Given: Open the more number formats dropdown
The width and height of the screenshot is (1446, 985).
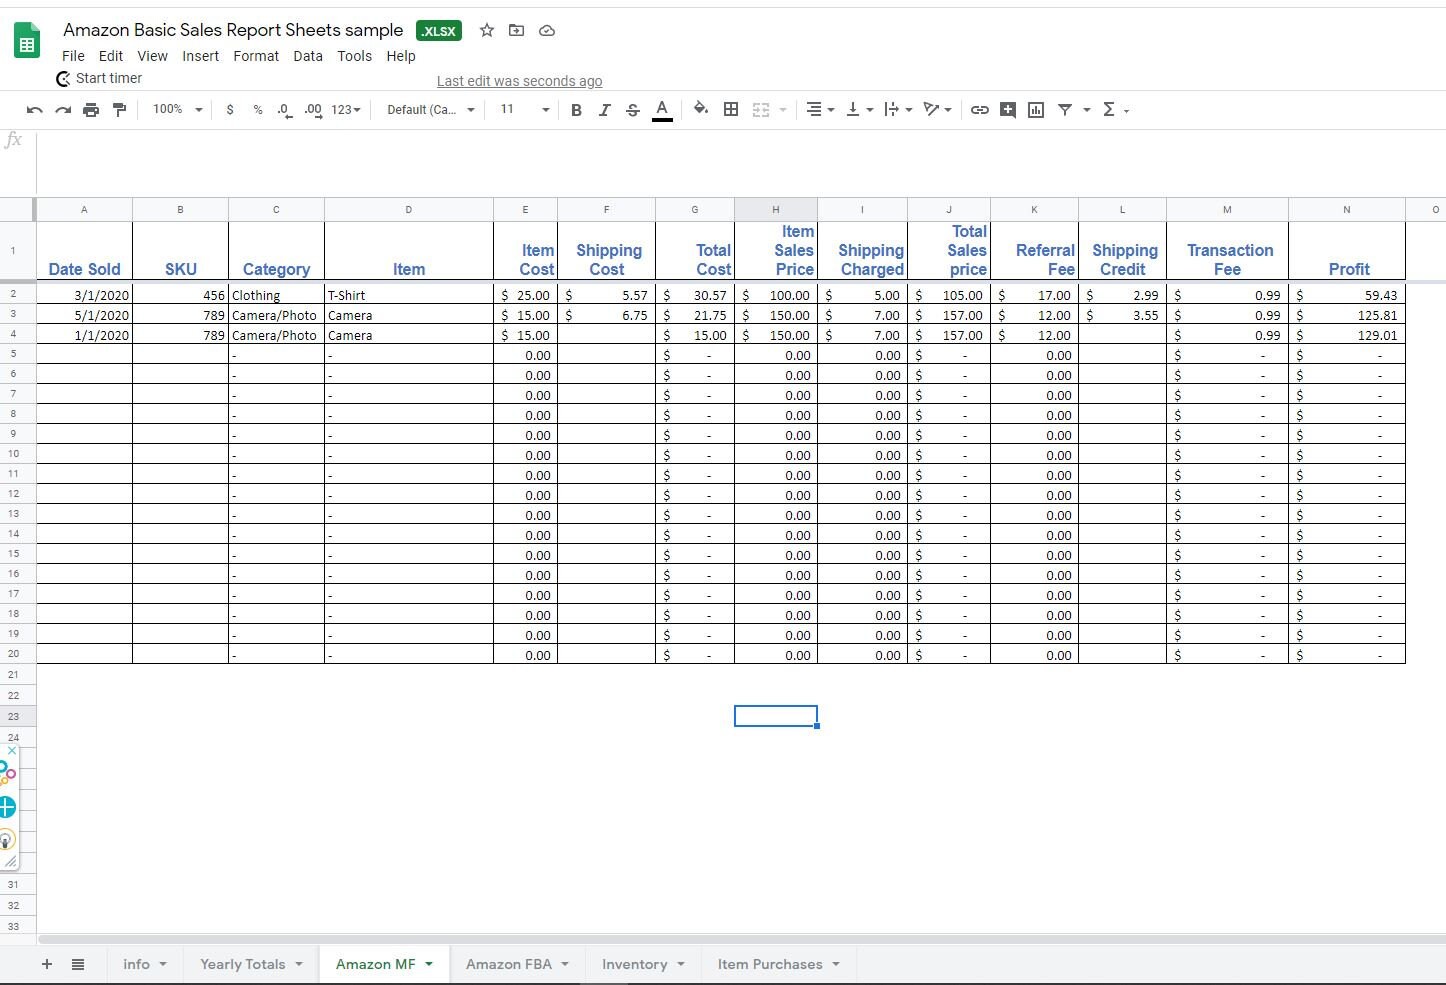Looking at the screenshot, I should (x=345, y=110).
